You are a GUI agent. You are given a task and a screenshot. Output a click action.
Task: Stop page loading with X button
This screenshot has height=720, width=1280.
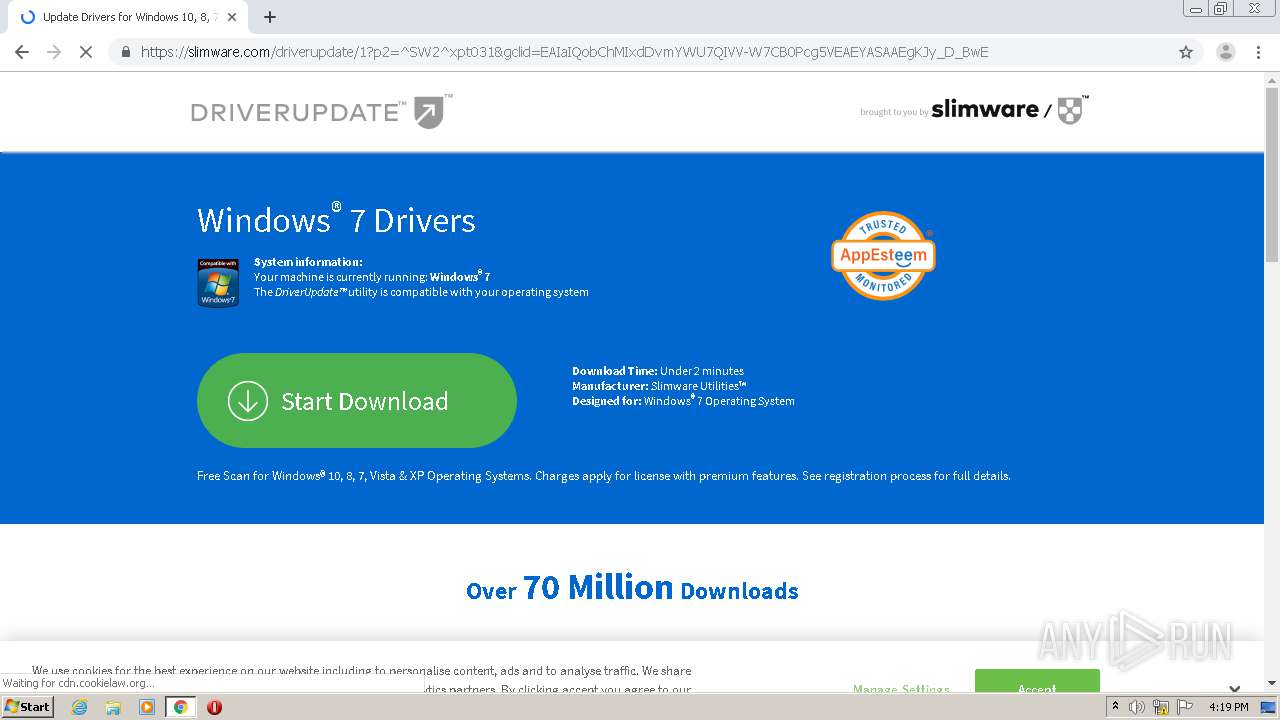click(x=86, y=52)
